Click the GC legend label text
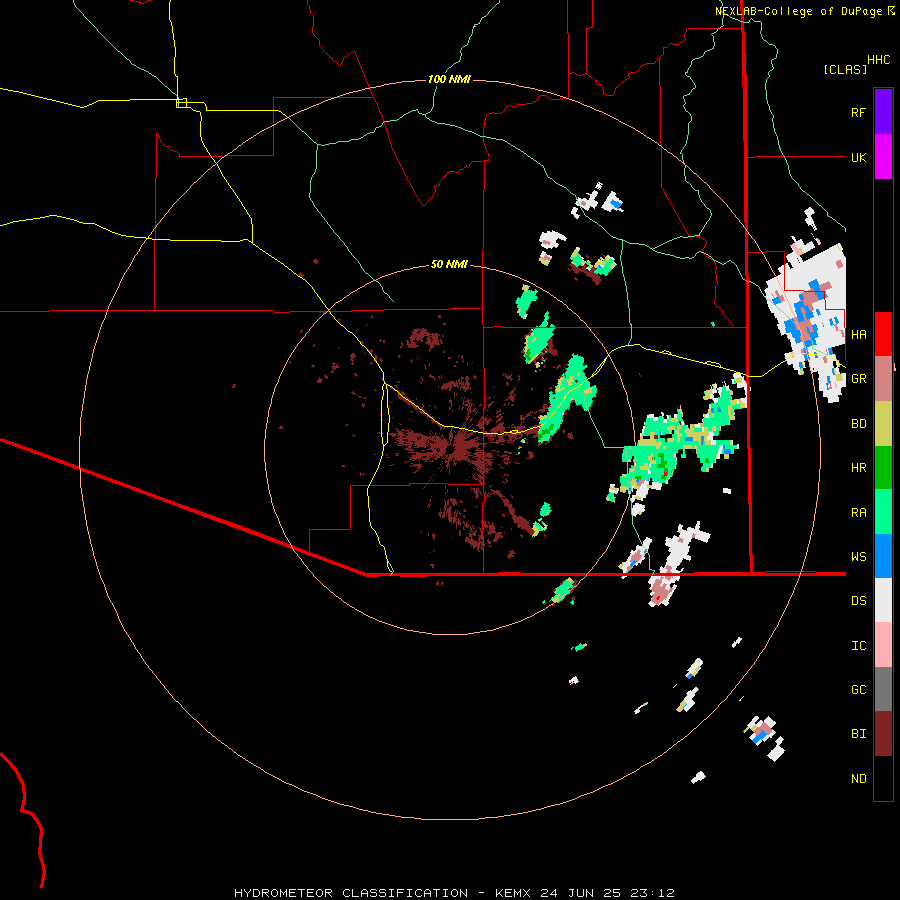Viewport: 900px width, 900px height. (858, 689)
